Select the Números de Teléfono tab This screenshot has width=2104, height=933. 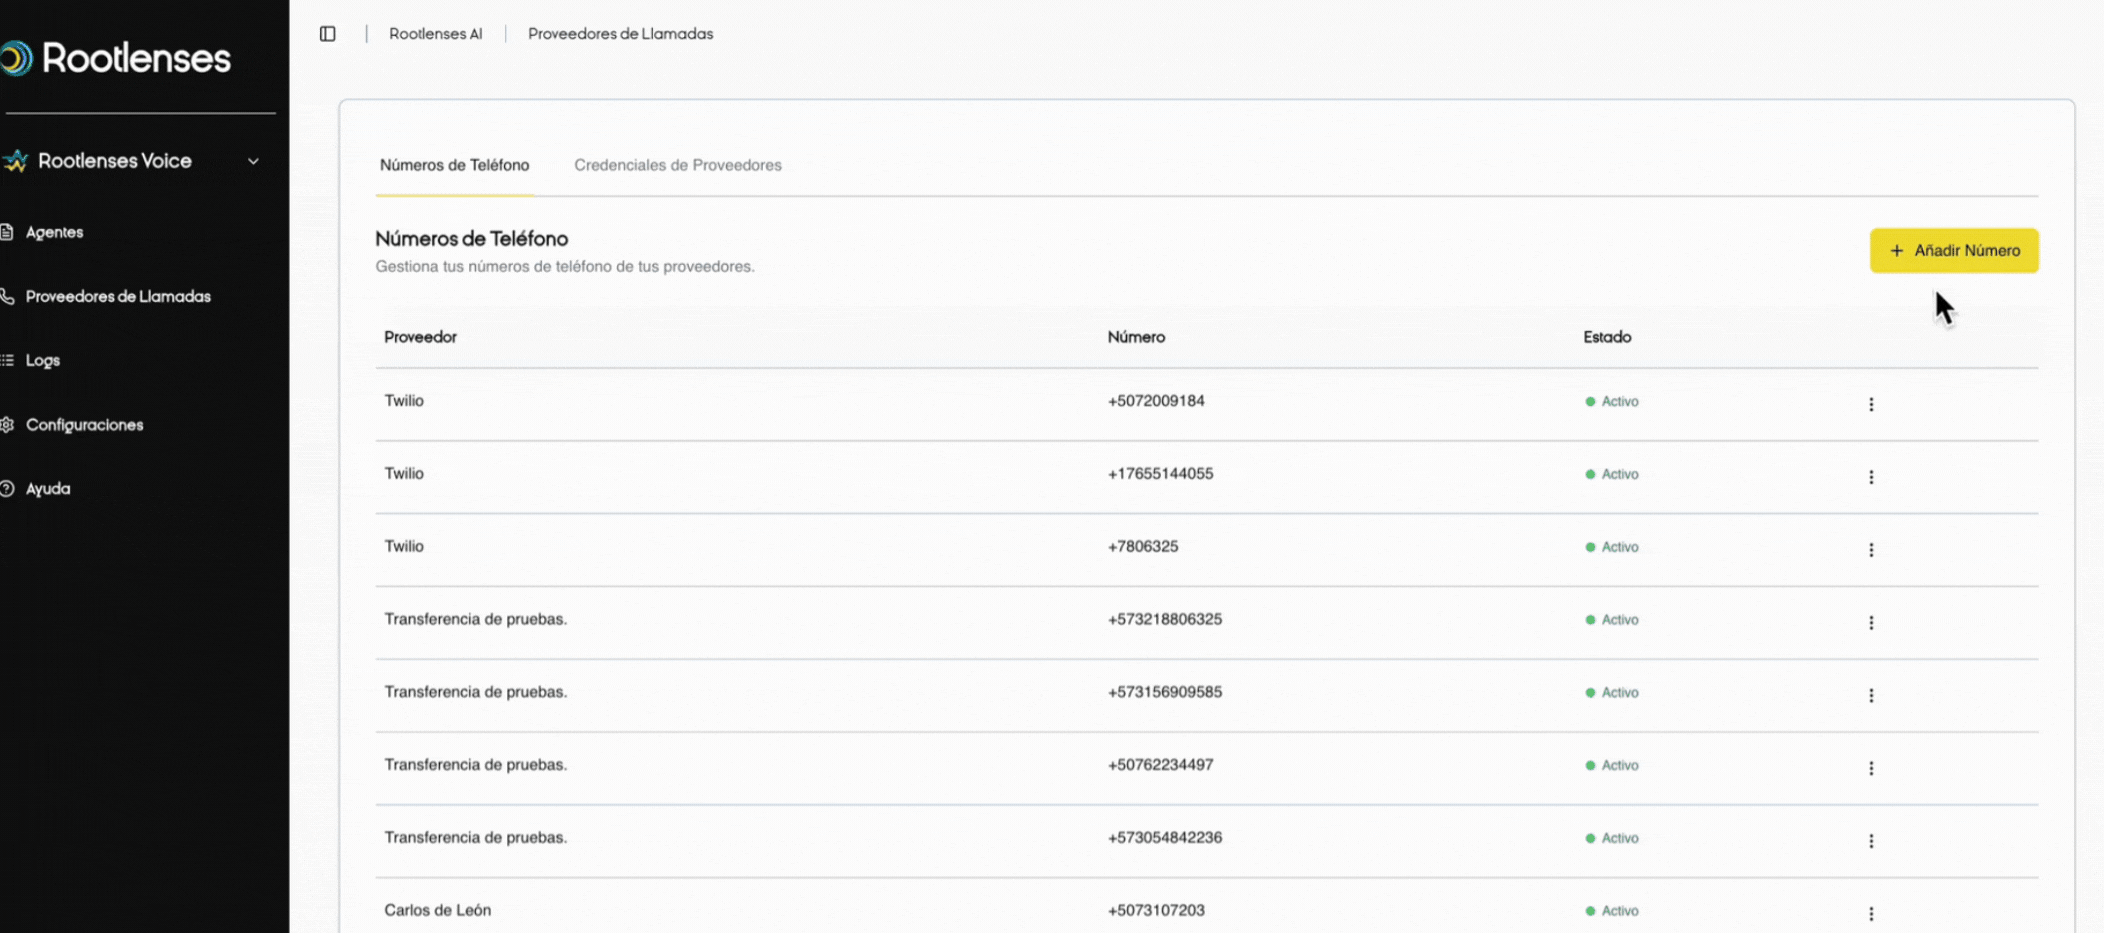pyautogui.click(x=454, y=165)
